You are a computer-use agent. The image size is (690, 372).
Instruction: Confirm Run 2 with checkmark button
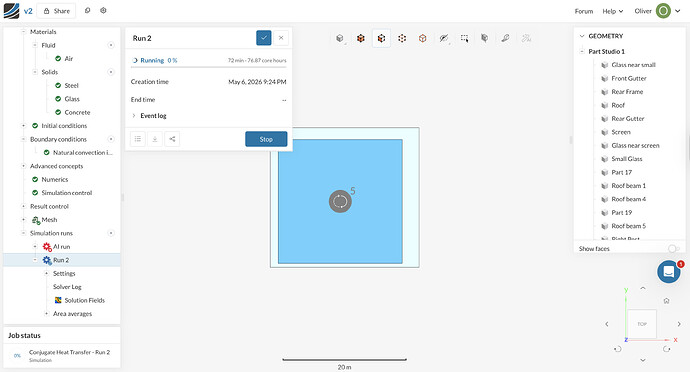pyautogui.click(x=264, y=38)
